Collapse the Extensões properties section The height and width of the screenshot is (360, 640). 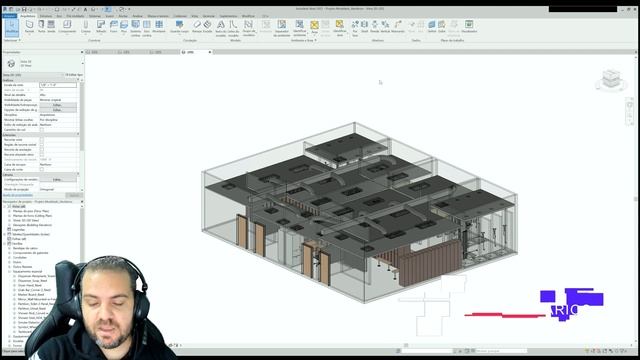pyautogui.click(x=78, y=135)
